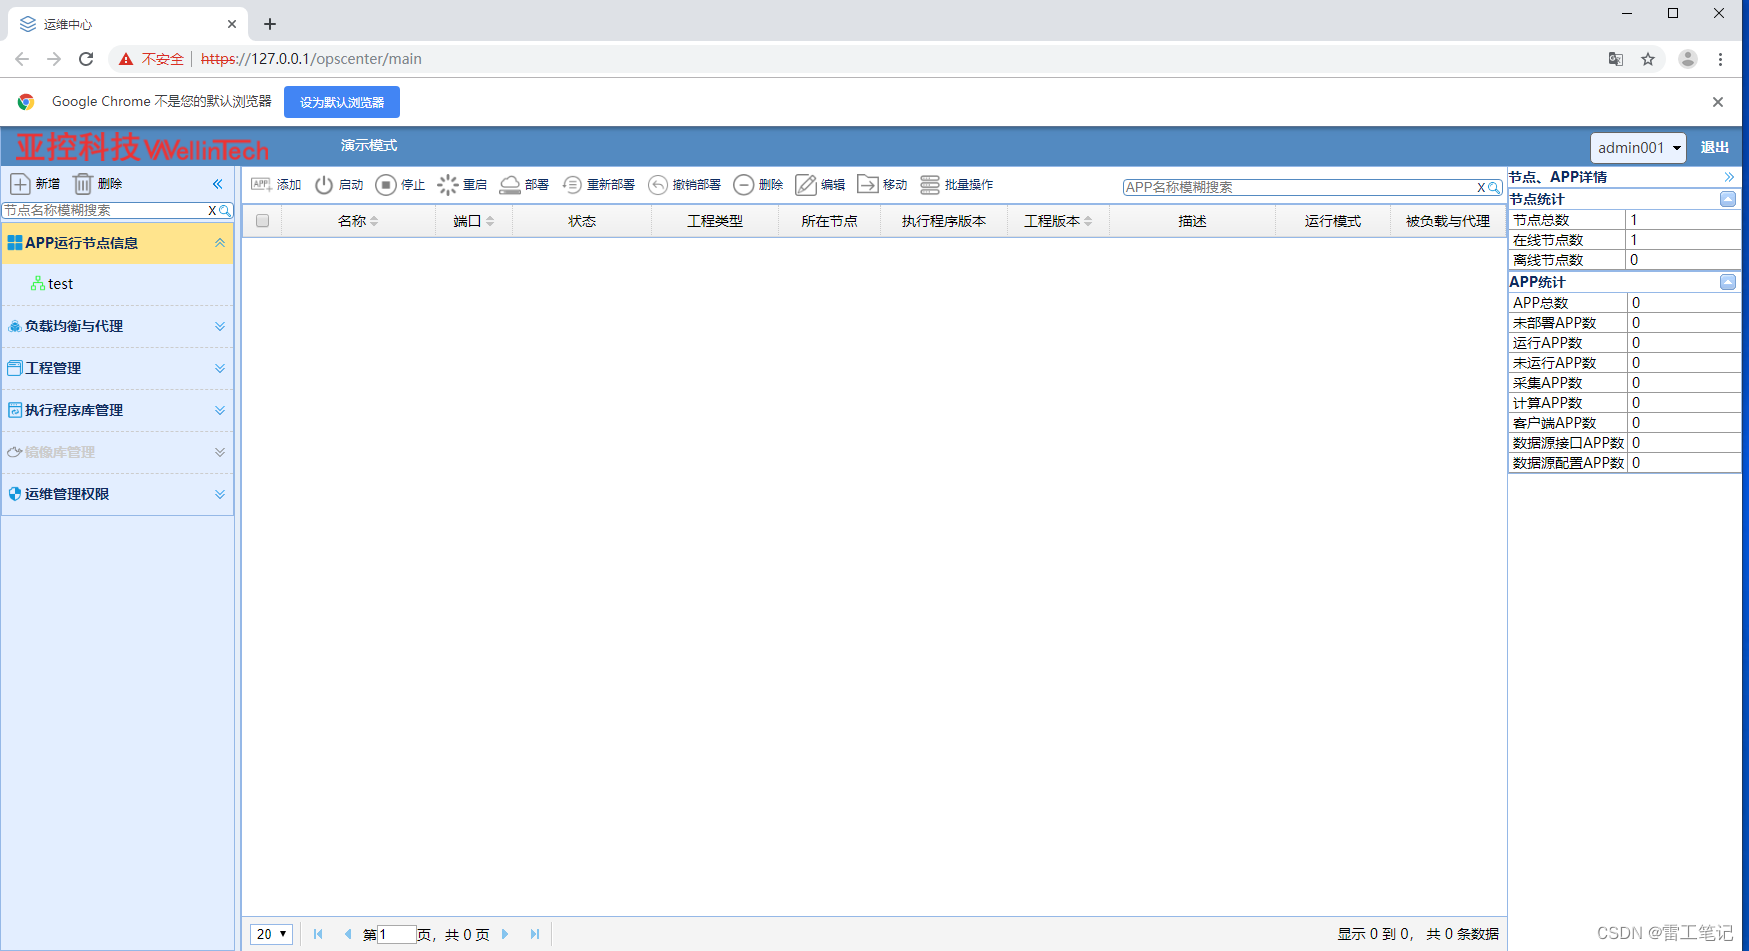Open the page-size 20 dropdown

click(x=271, y=934)
